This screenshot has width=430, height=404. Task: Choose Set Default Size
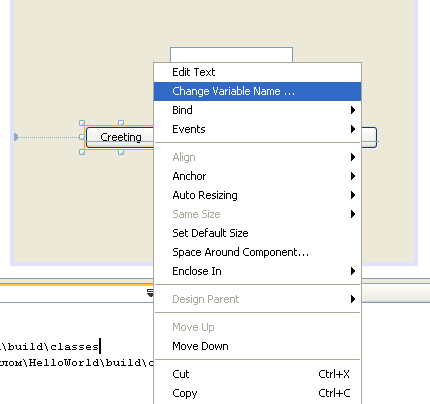(x=257, y=233)
